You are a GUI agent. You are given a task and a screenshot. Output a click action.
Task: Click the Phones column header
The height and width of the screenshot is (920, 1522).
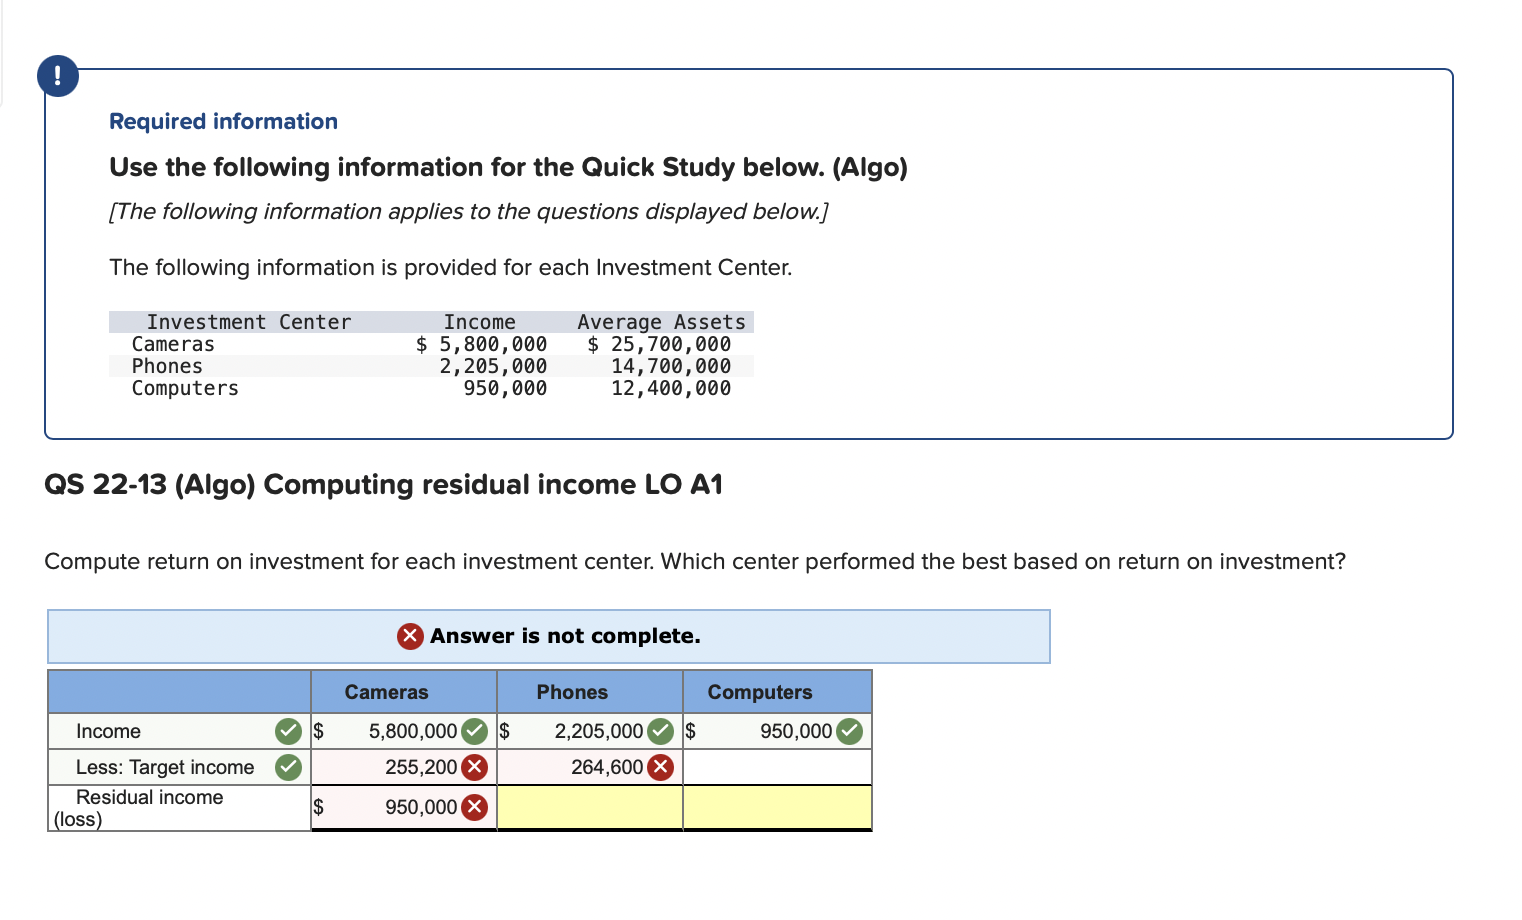[572, 692]
